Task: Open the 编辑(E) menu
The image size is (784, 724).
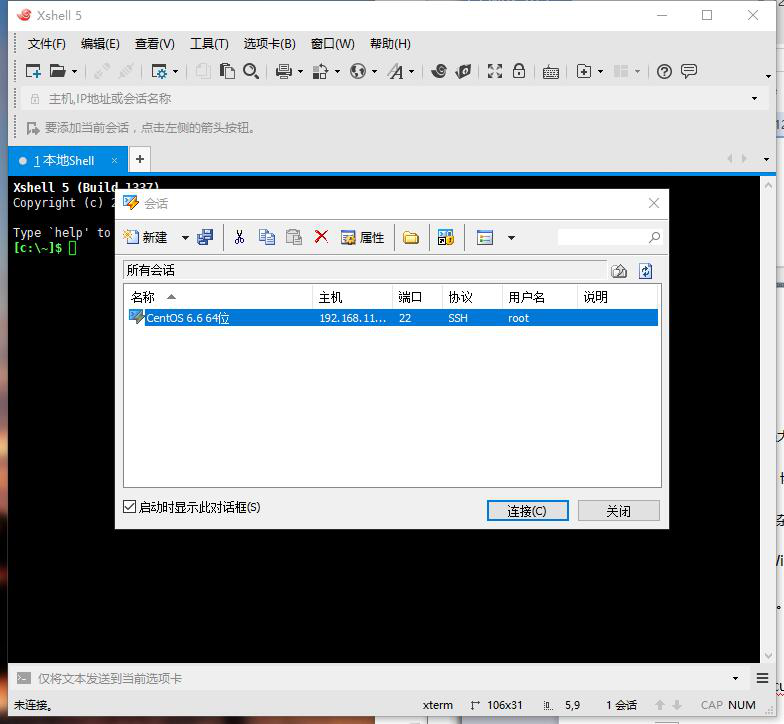Action: pyautogui.click(x=100, y=44)
